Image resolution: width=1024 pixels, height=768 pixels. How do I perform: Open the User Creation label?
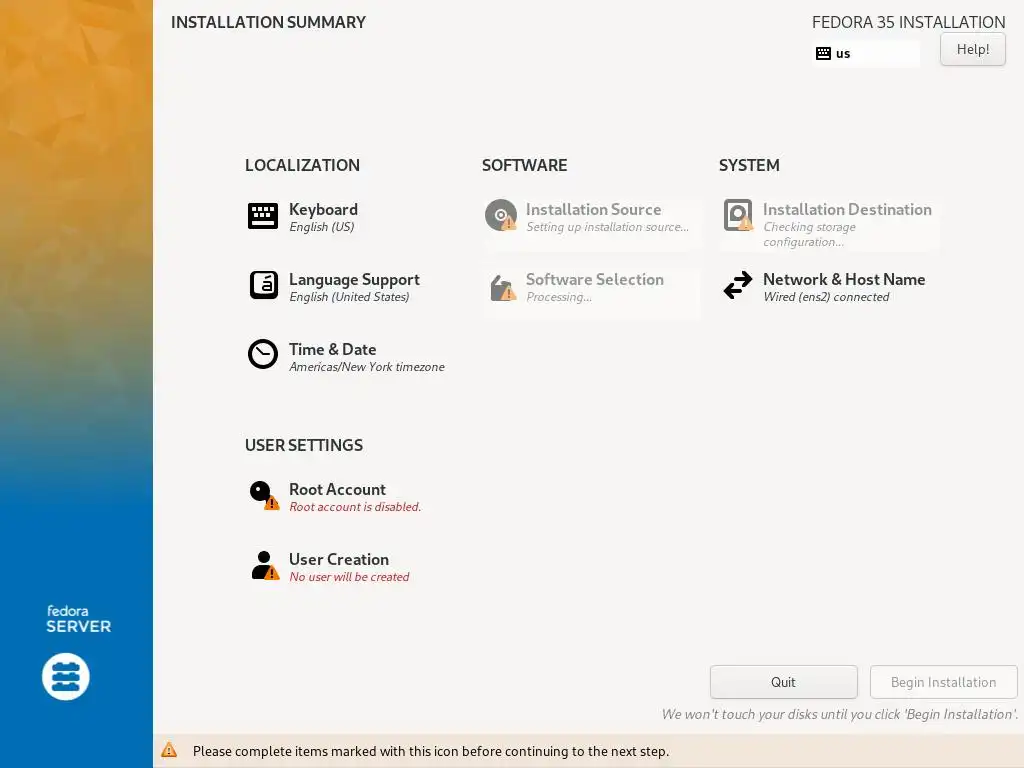(x=338, y=560)
